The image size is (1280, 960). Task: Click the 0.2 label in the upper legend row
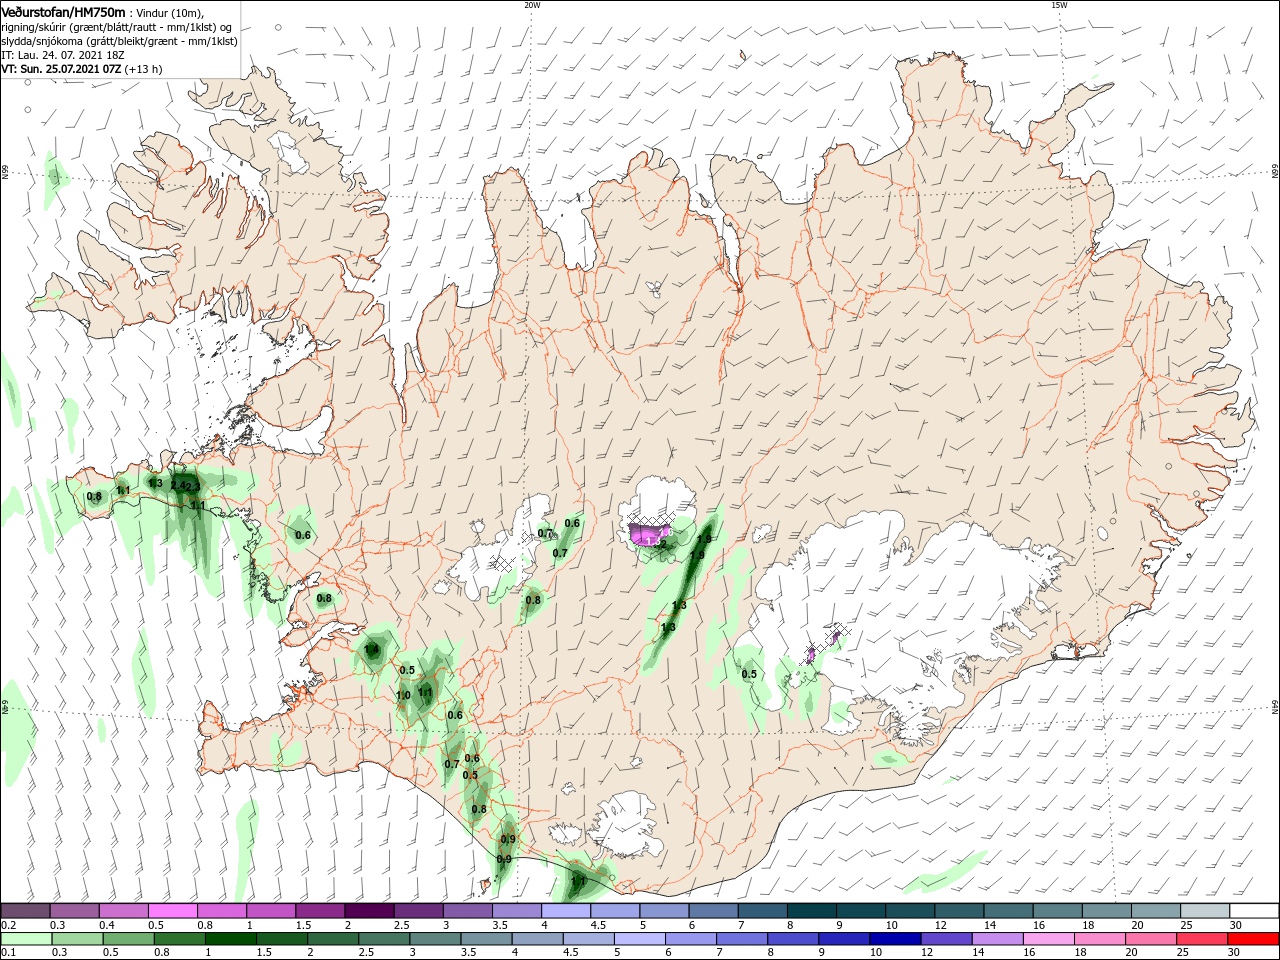(8, 925)
